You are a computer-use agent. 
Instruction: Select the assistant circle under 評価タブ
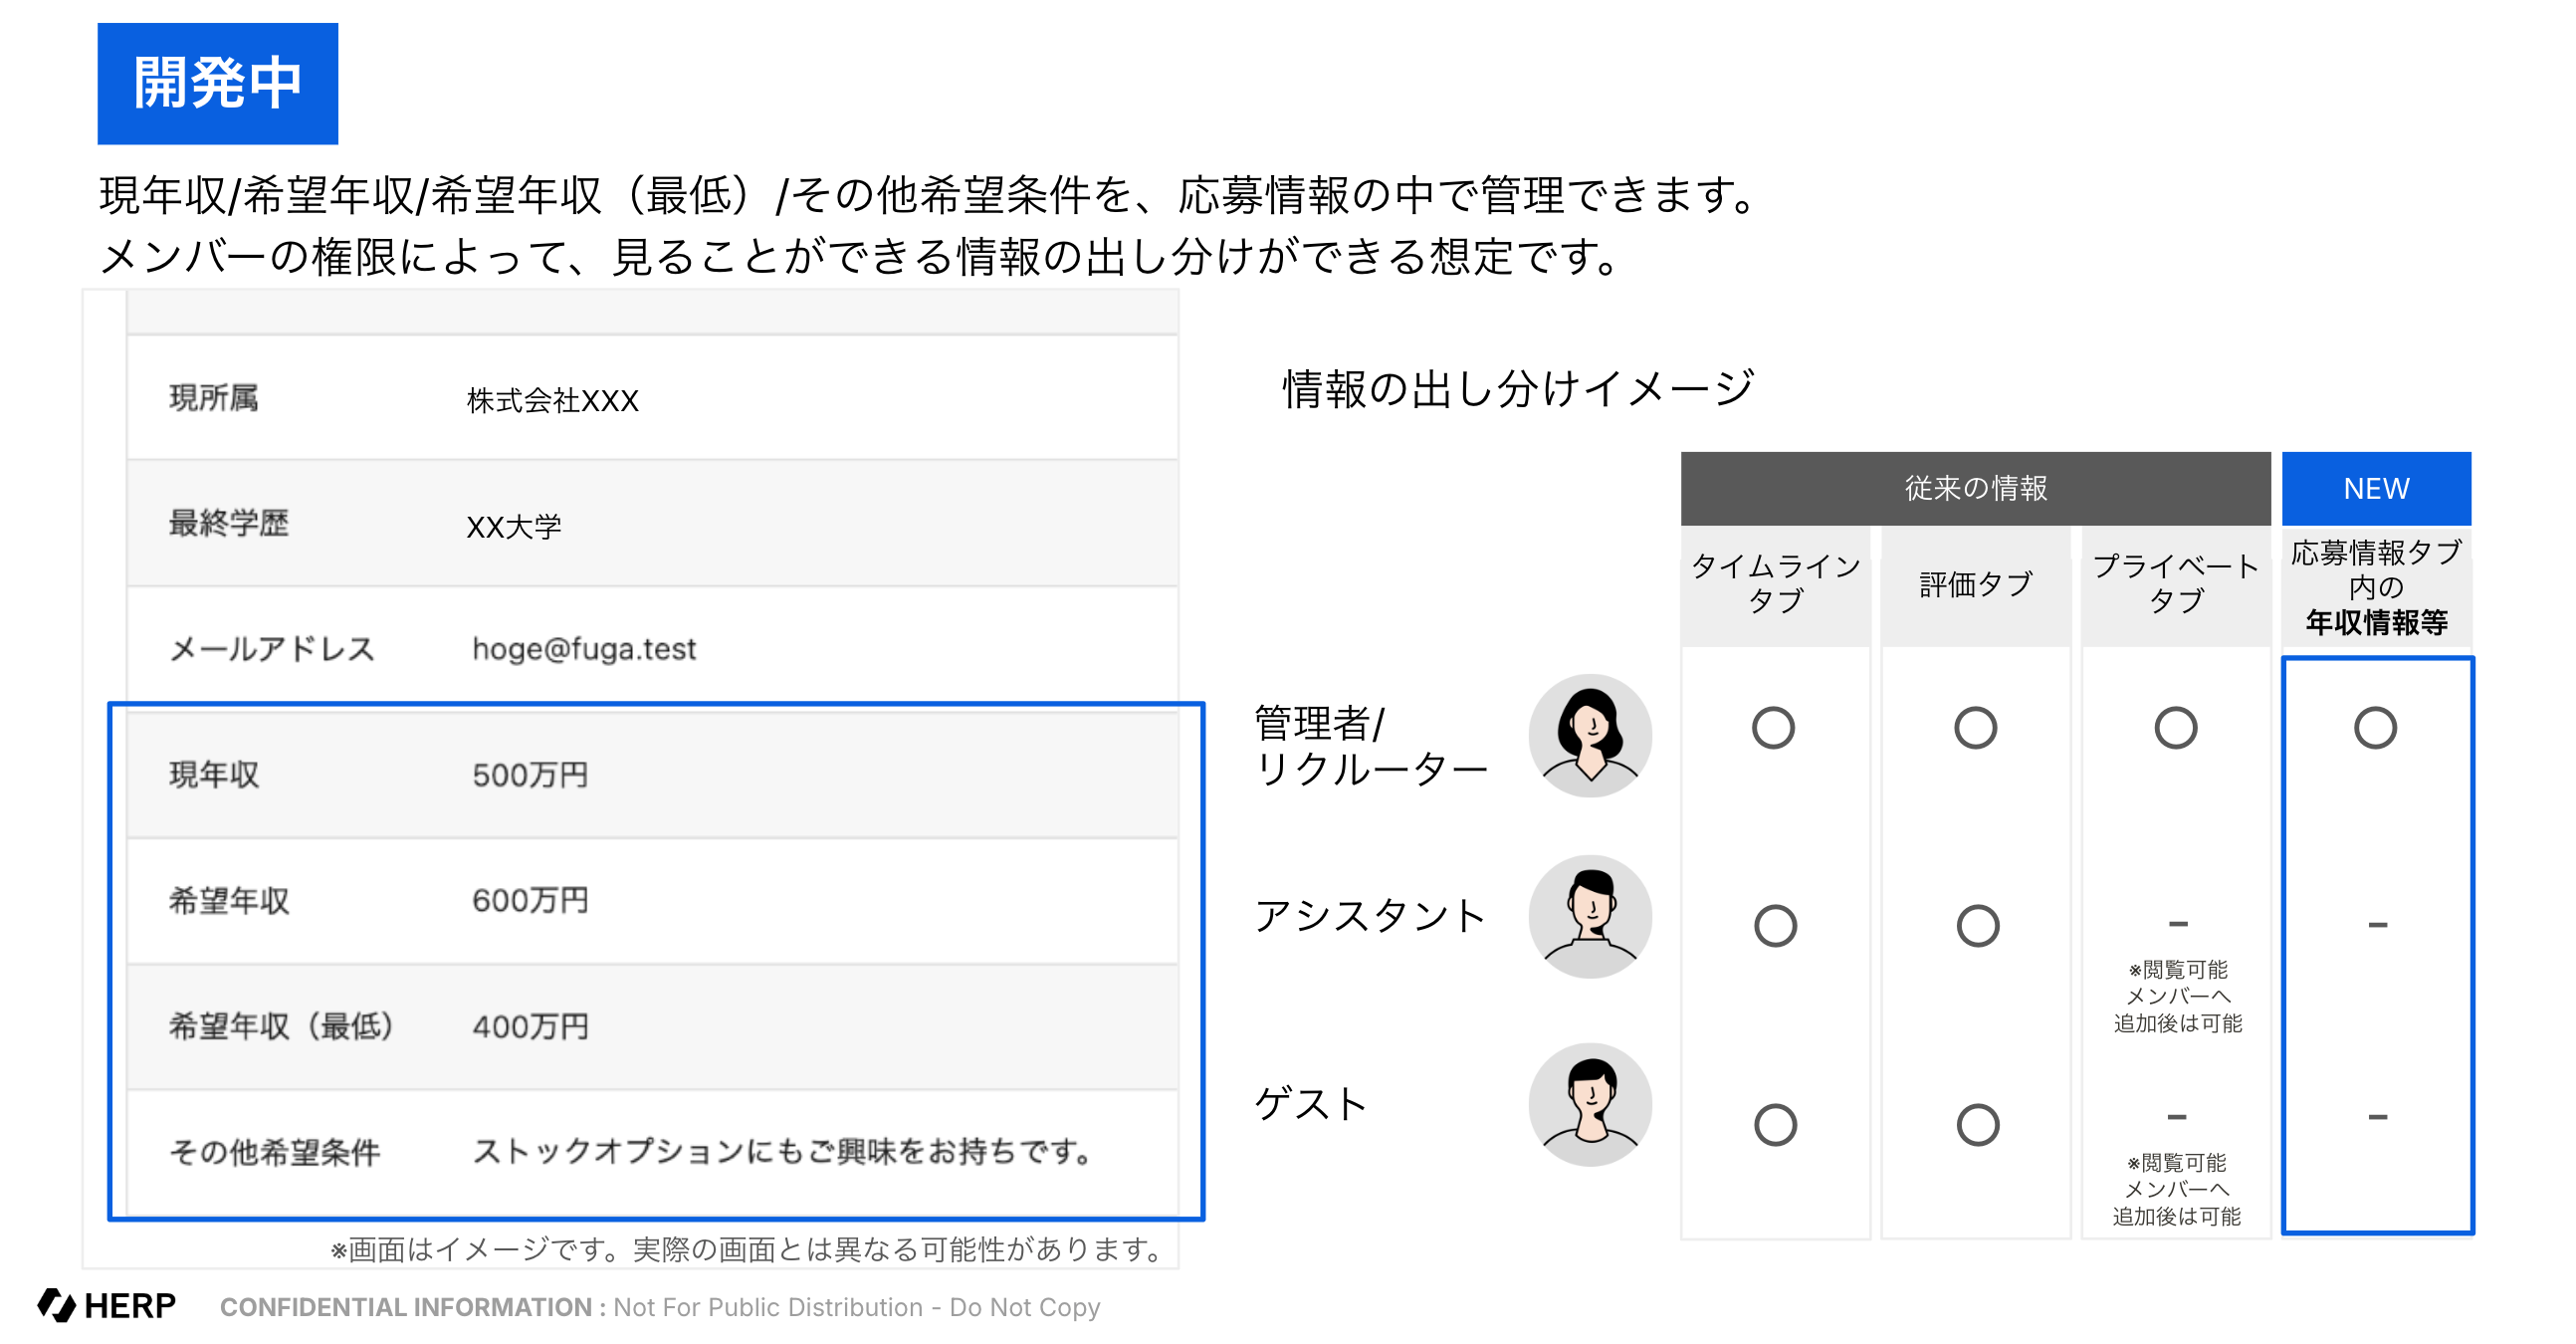coord(1977,926)
